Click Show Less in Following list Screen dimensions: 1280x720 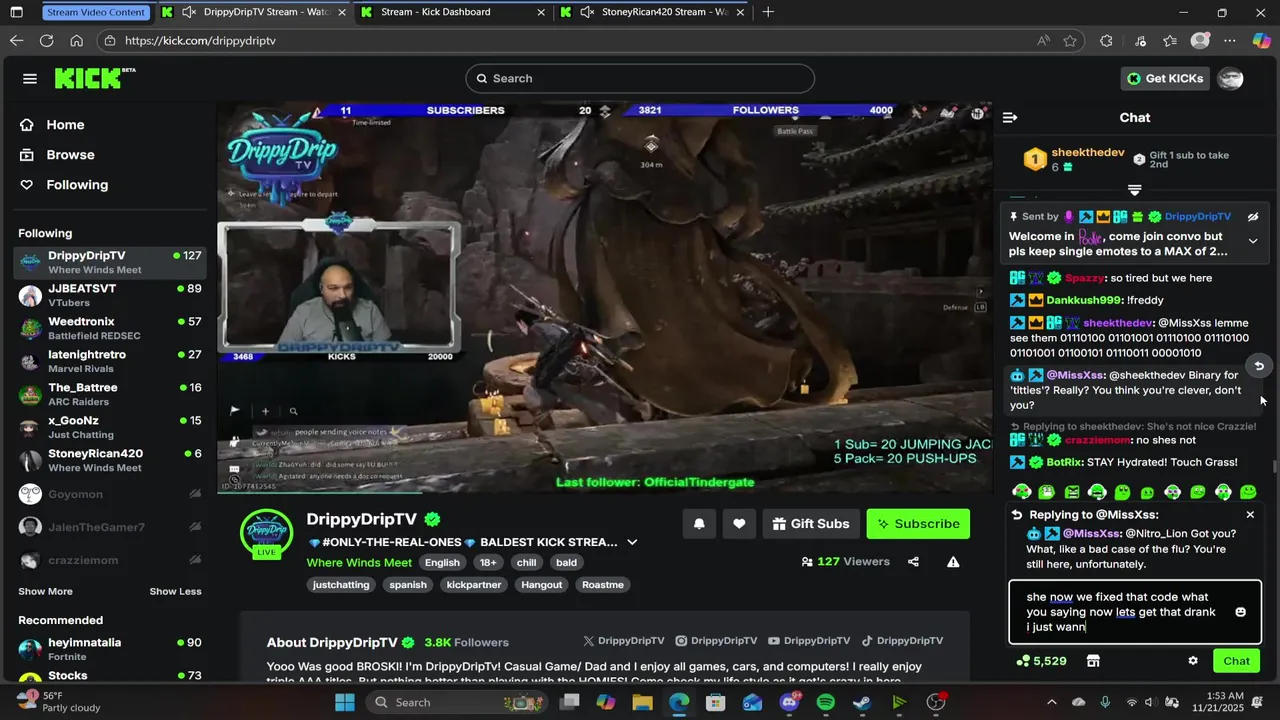[175, 592]
